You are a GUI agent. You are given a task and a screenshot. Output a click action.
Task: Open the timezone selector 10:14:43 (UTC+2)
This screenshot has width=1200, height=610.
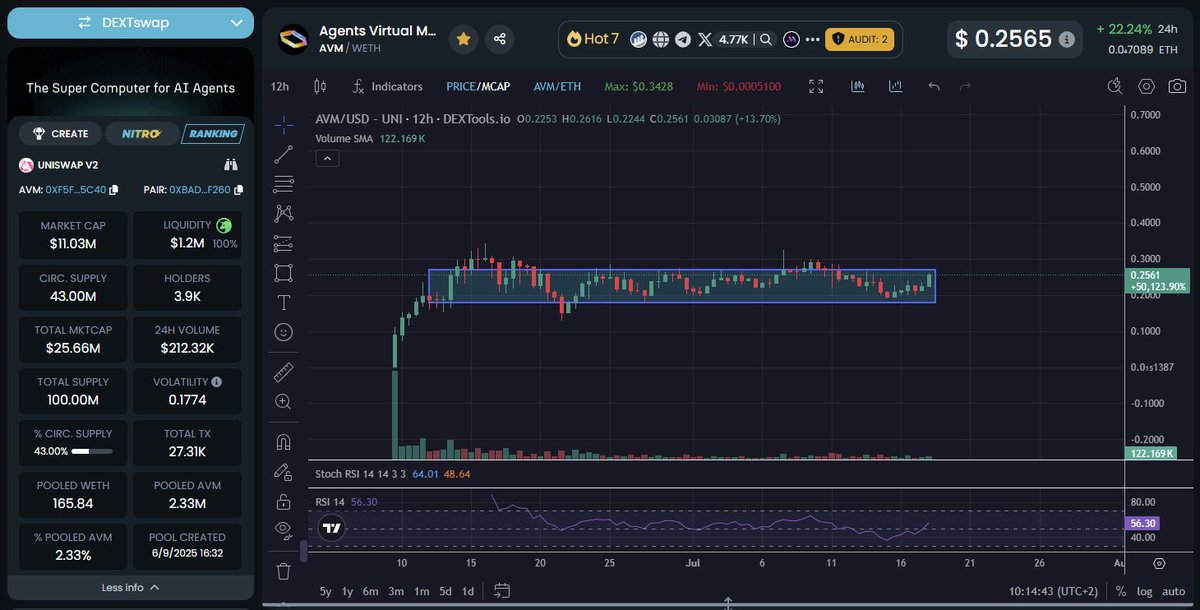pos(1053,591)
